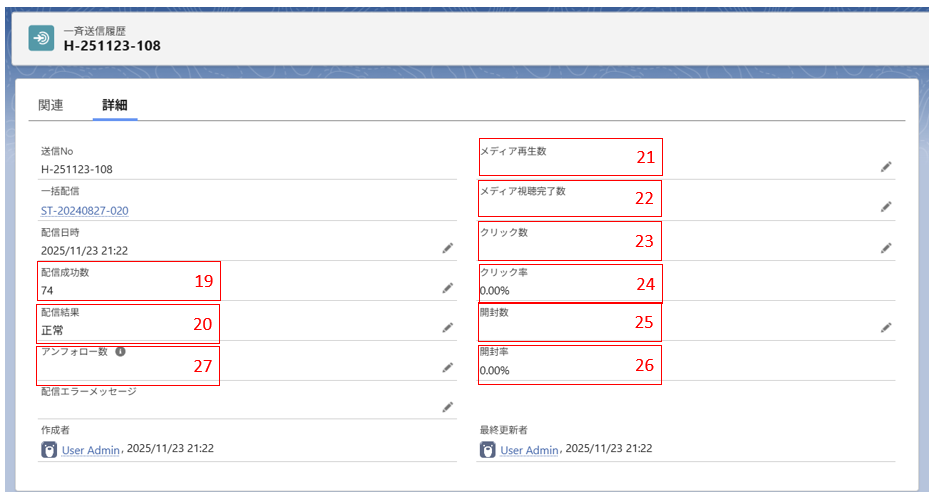Click the 作成者 User Admin avatar icon

[49, 449]
